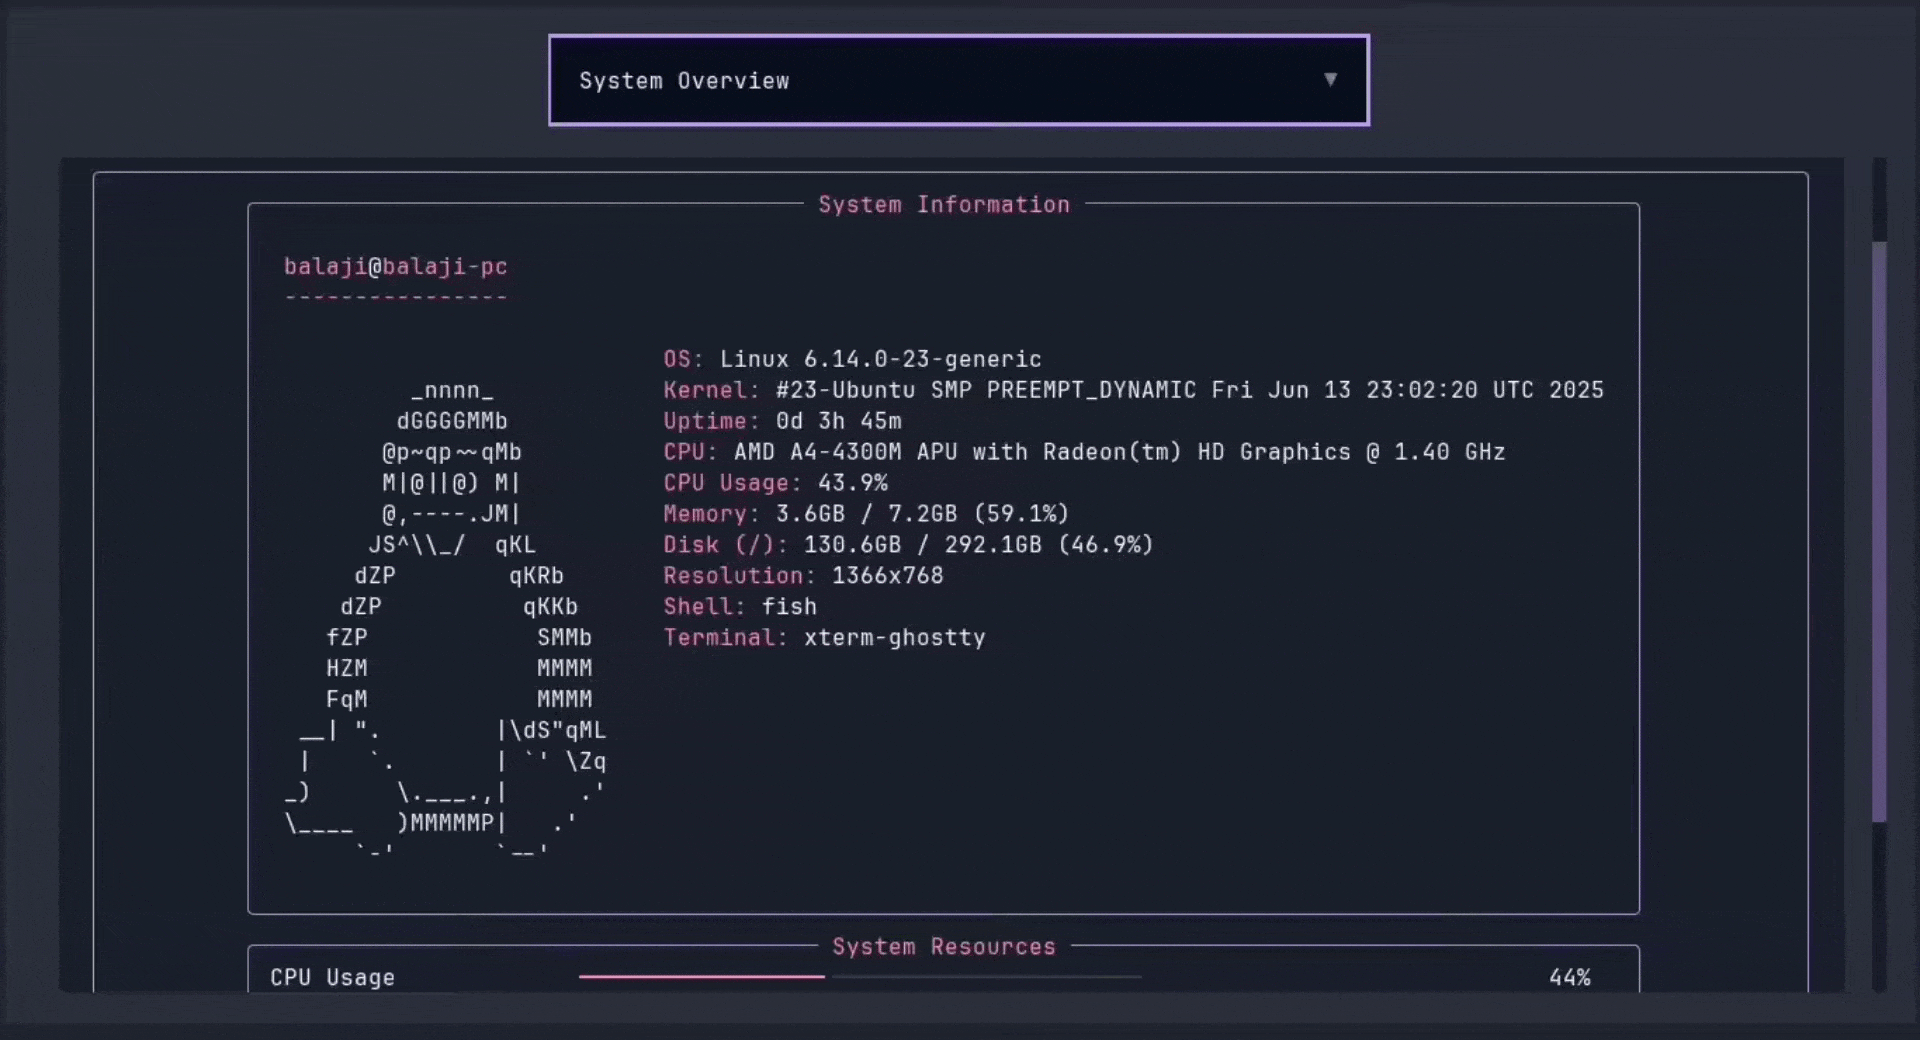Click the CPU Usage label in System Resources
The height and width of the screenshot is (1040, 1920).
pyautogui.click(x=332, y=977)
